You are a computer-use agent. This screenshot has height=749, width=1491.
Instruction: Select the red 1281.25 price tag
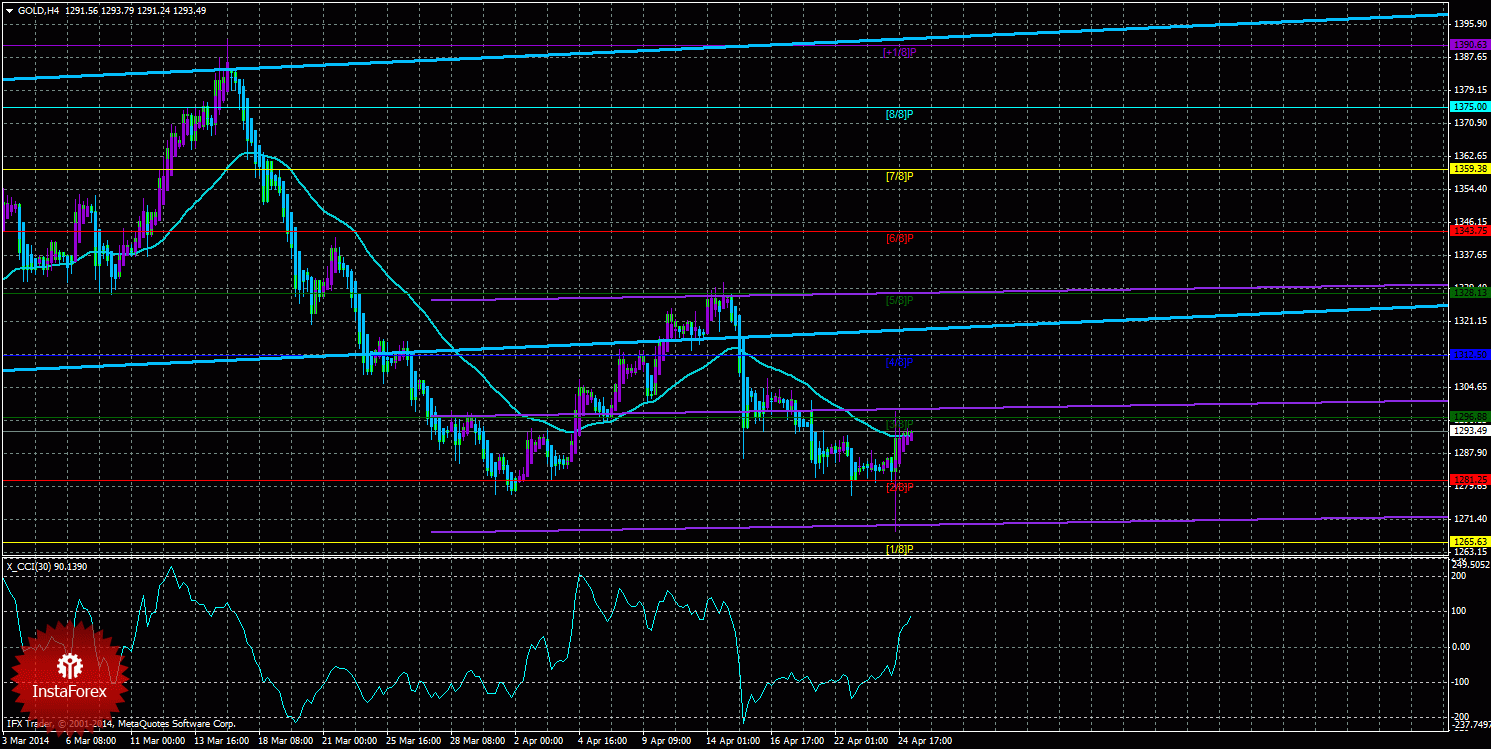coord(1469,479)
